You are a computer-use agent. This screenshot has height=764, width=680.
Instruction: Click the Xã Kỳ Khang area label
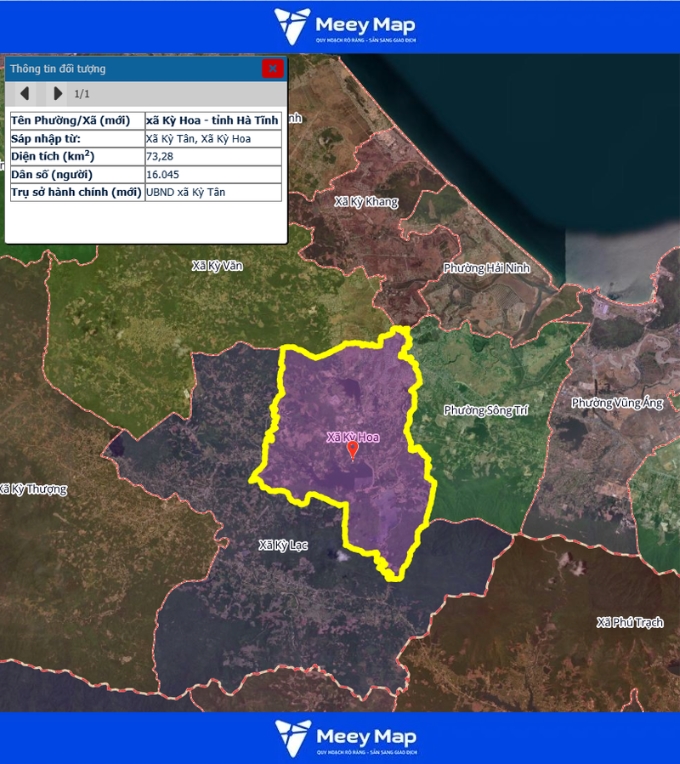(365, 202)
